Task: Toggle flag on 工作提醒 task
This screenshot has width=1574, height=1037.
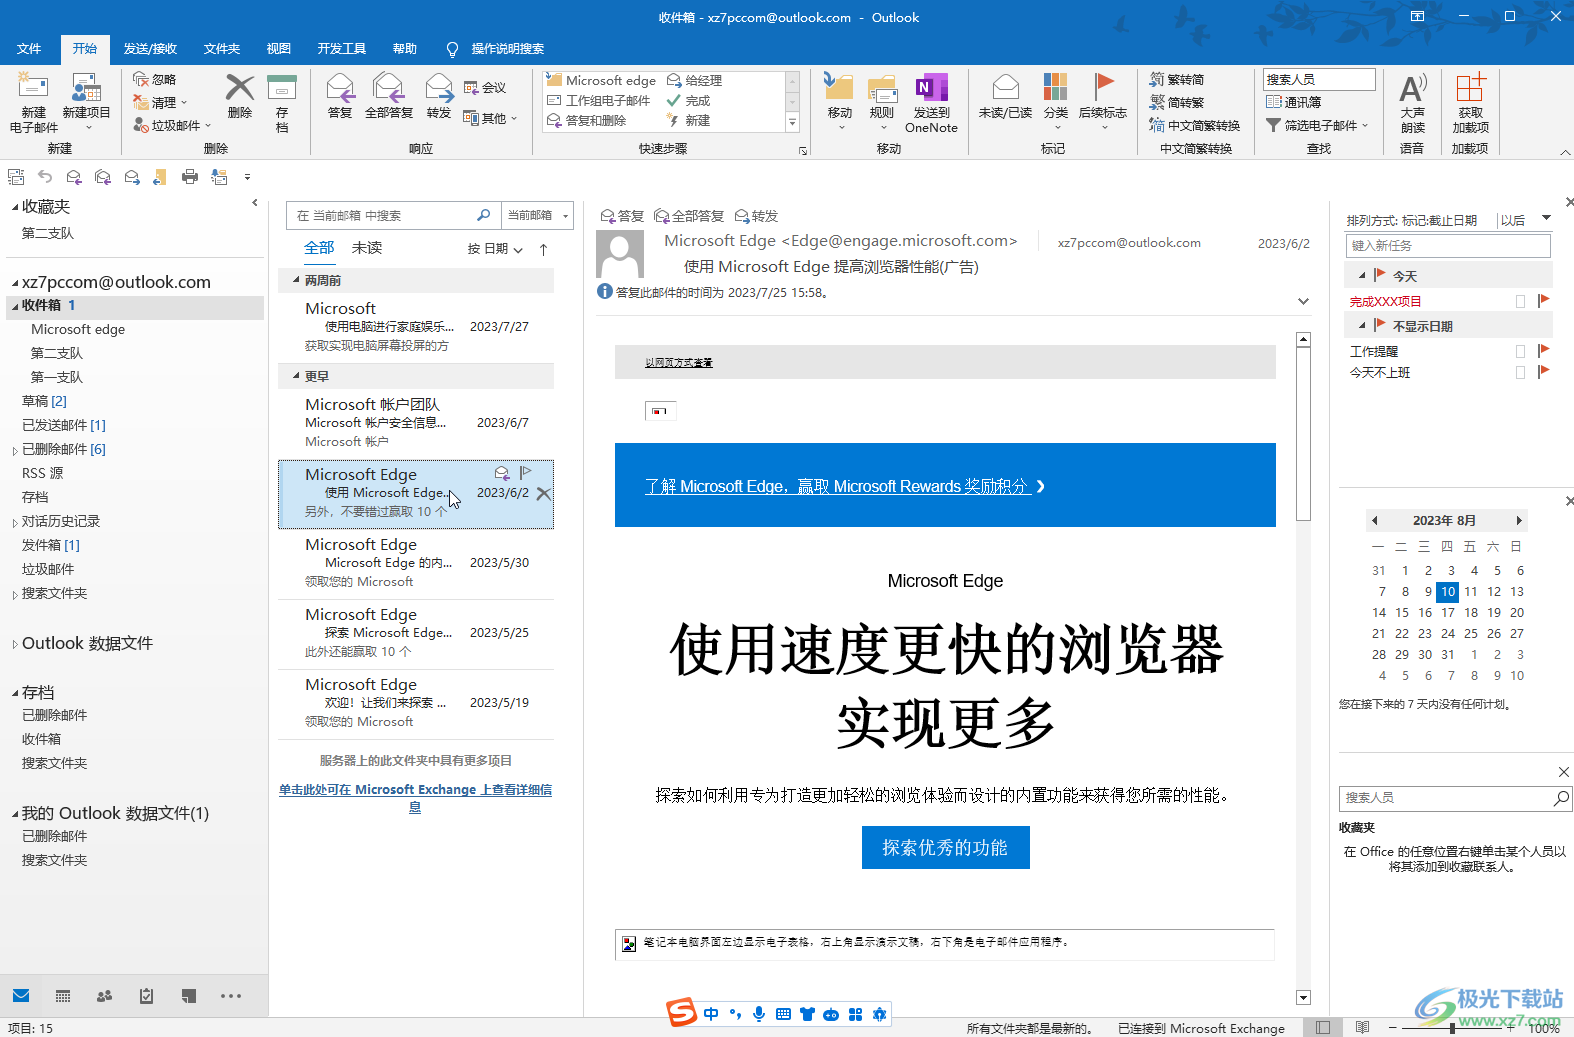Action: (1543, 350)
